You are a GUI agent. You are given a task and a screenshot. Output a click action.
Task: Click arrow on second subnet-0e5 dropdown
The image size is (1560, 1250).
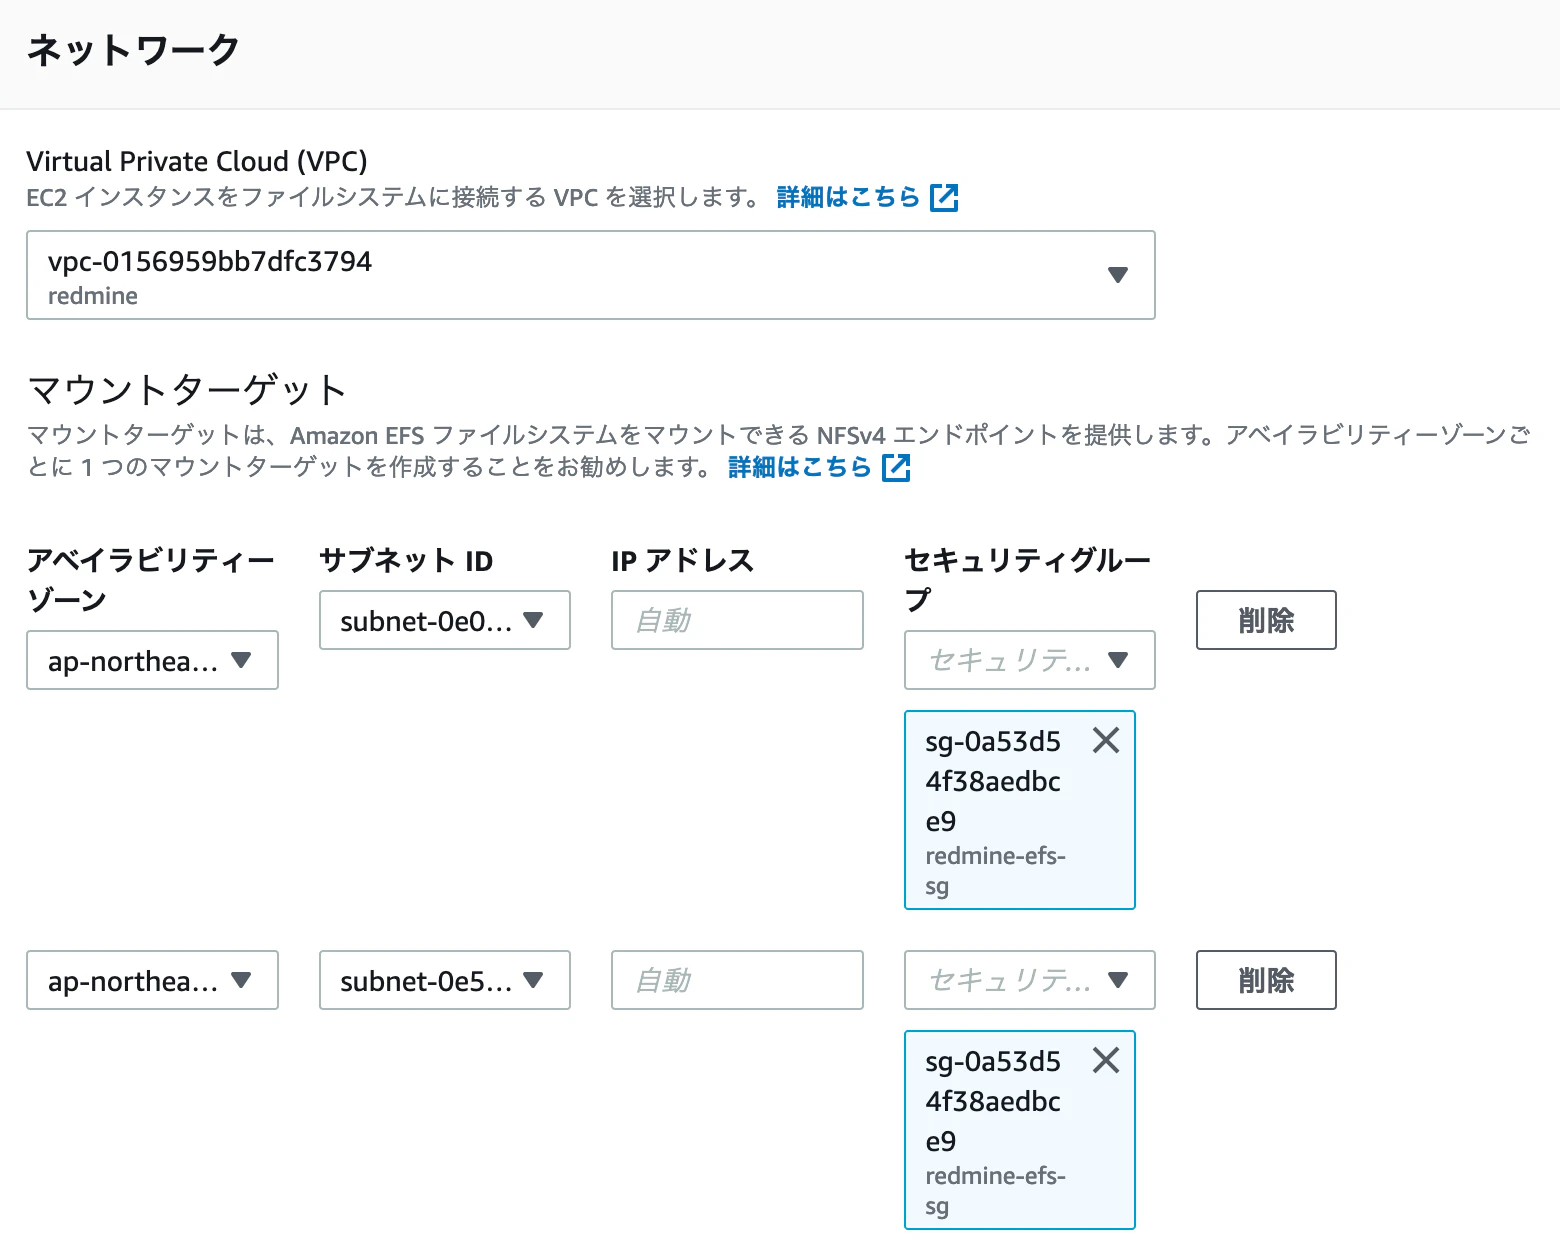pos(533,980)
